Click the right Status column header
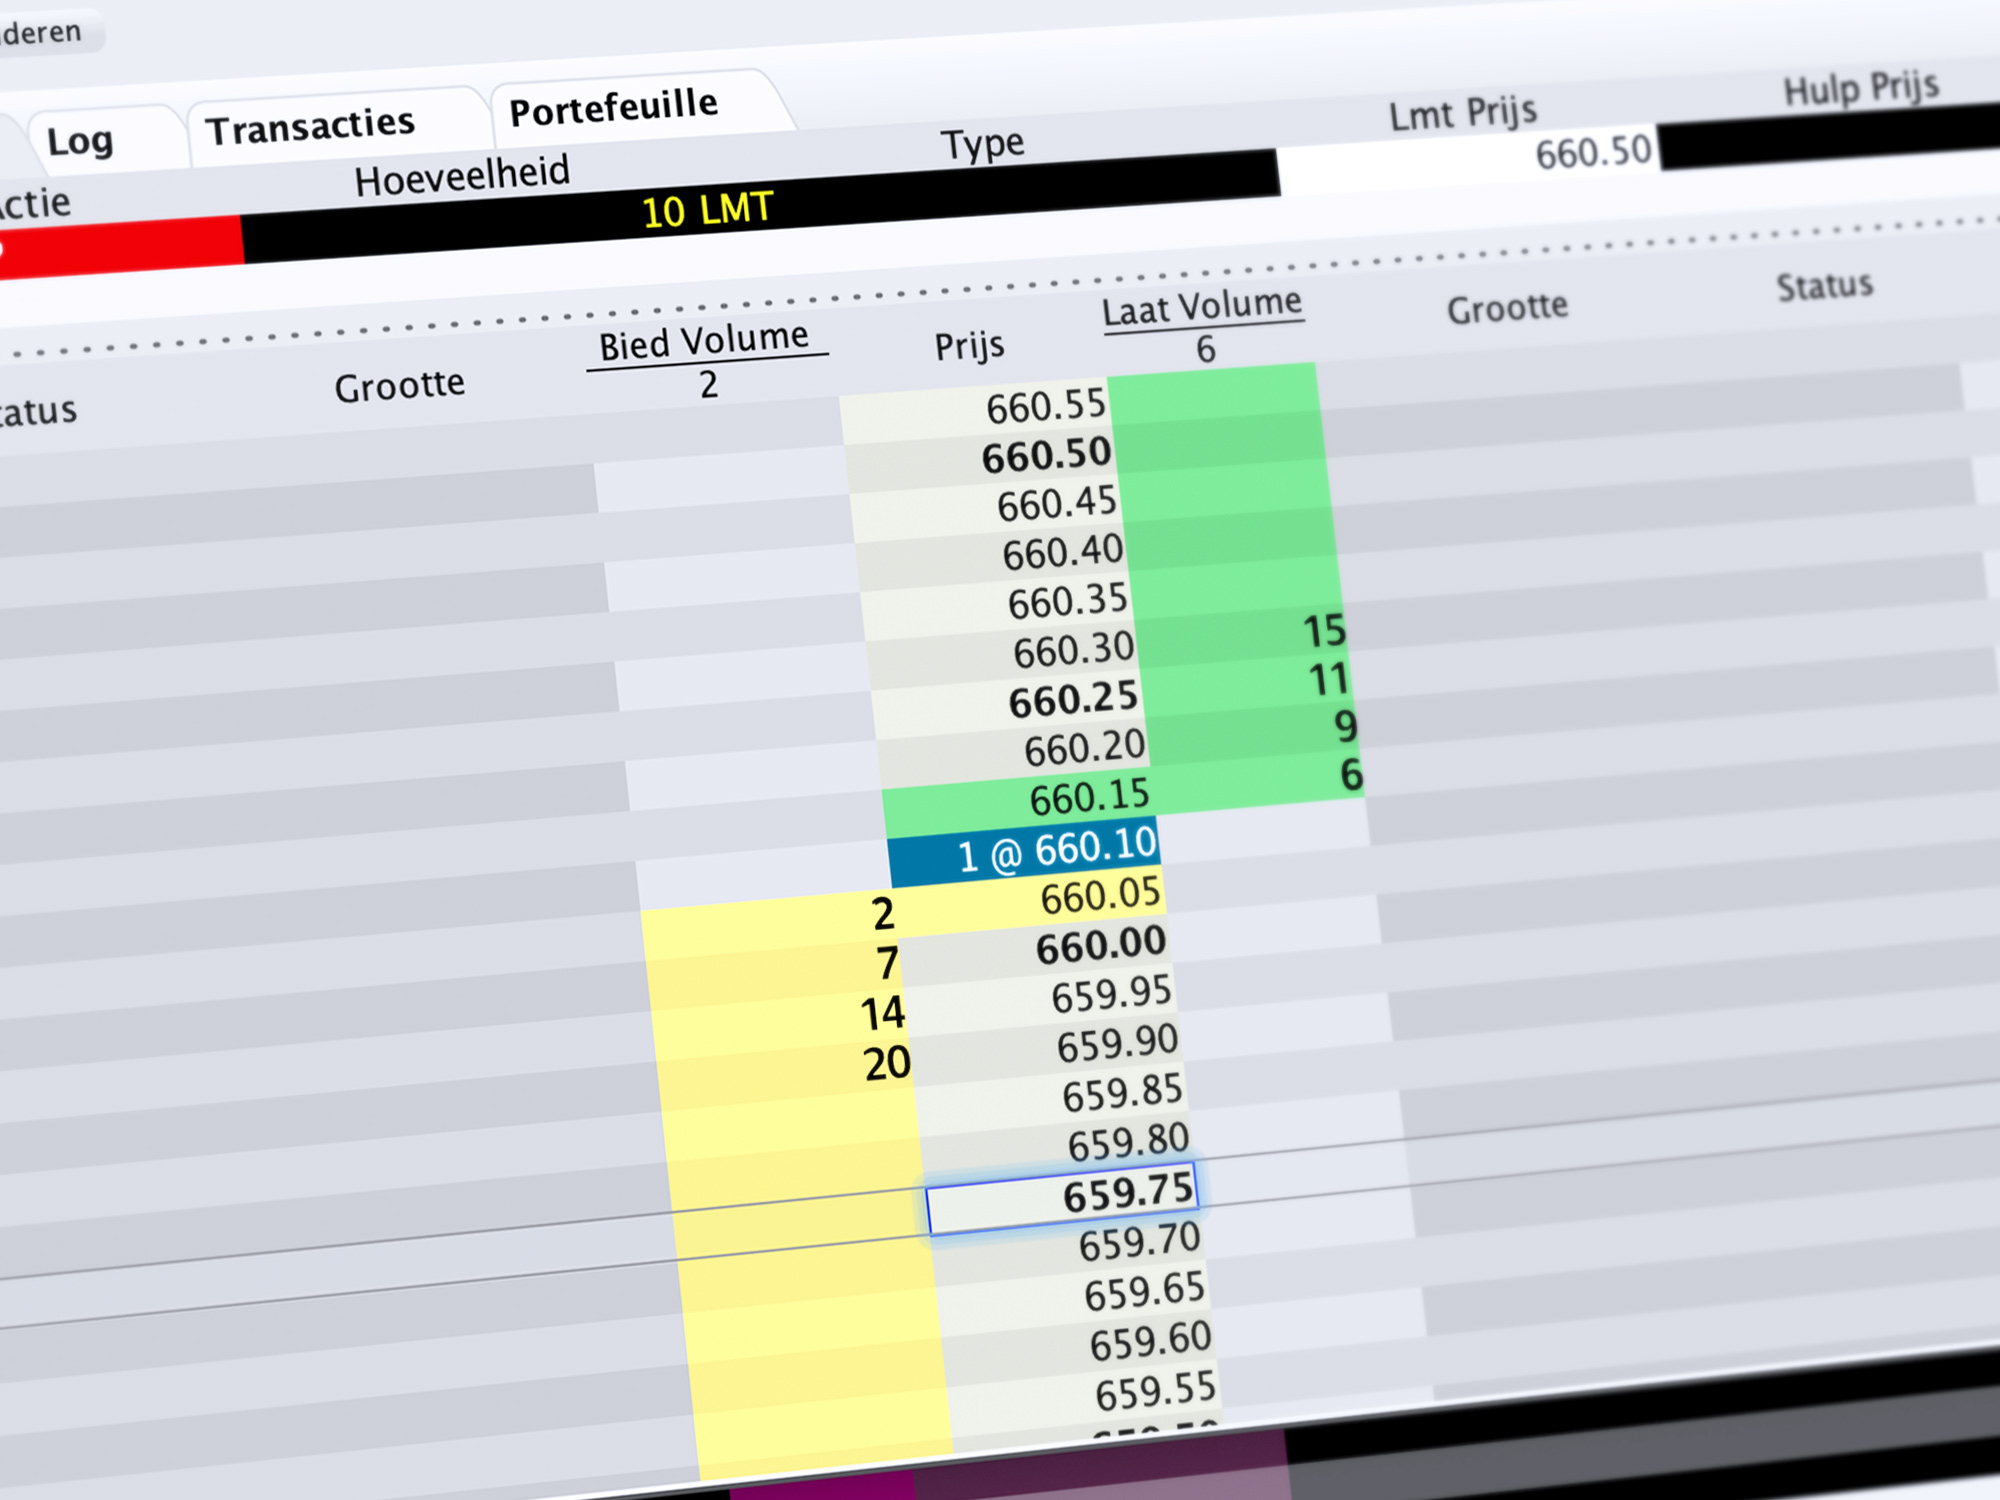This screenshot has width=2000, height=1500. (1825, 286)
